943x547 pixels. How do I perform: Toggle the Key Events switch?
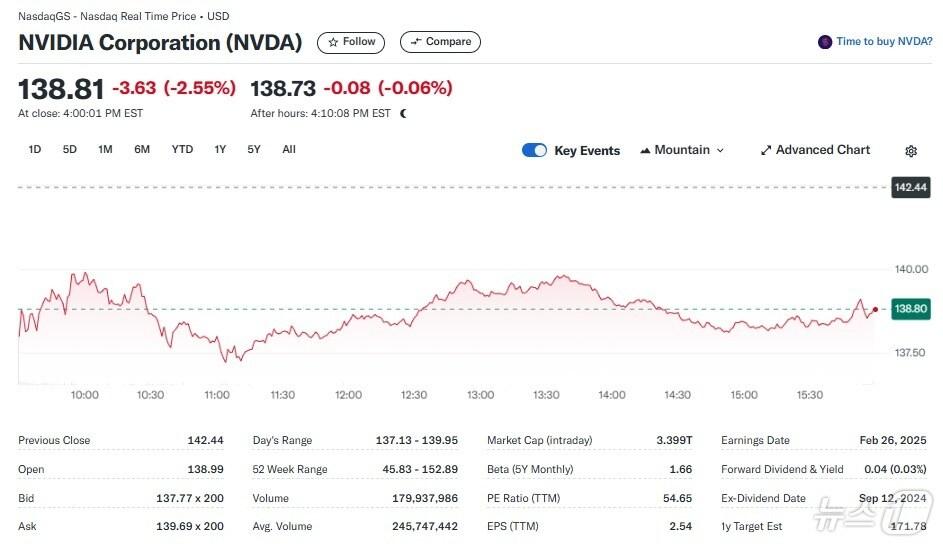[x=534, y=150]
